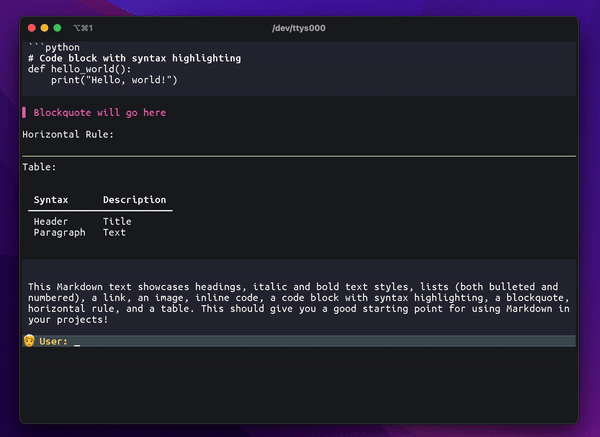Click the Paragraph cell in the table
The image size is (600, 437).
click(60, 233)
